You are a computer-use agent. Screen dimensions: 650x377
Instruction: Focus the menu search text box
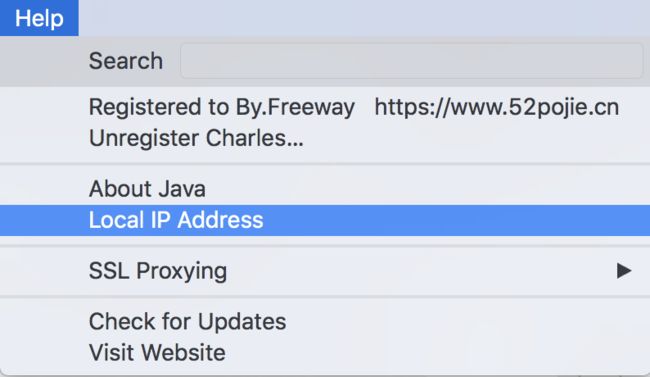coord(411,61)
